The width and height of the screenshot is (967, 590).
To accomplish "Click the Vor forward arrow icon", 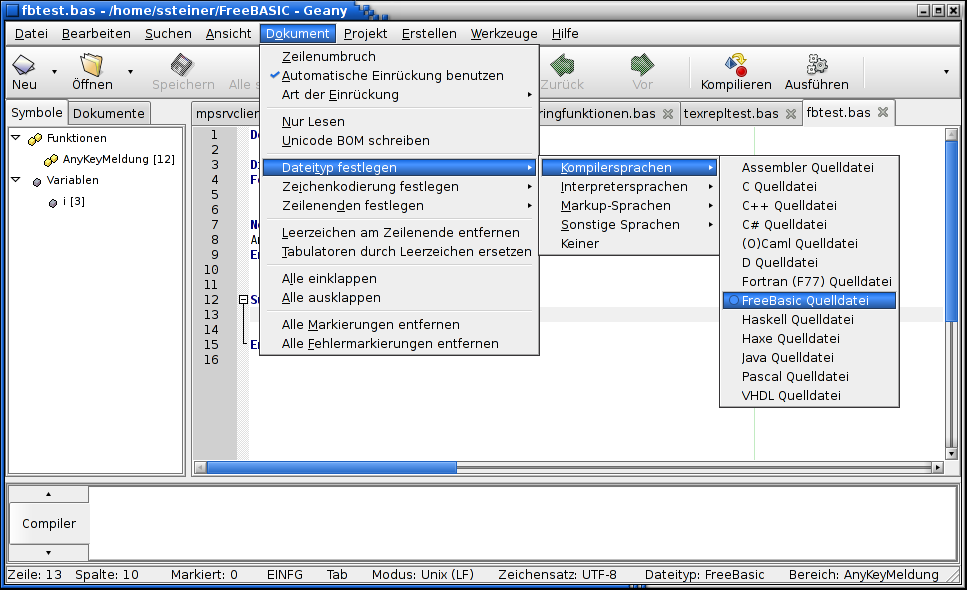I will coord(642,64).
